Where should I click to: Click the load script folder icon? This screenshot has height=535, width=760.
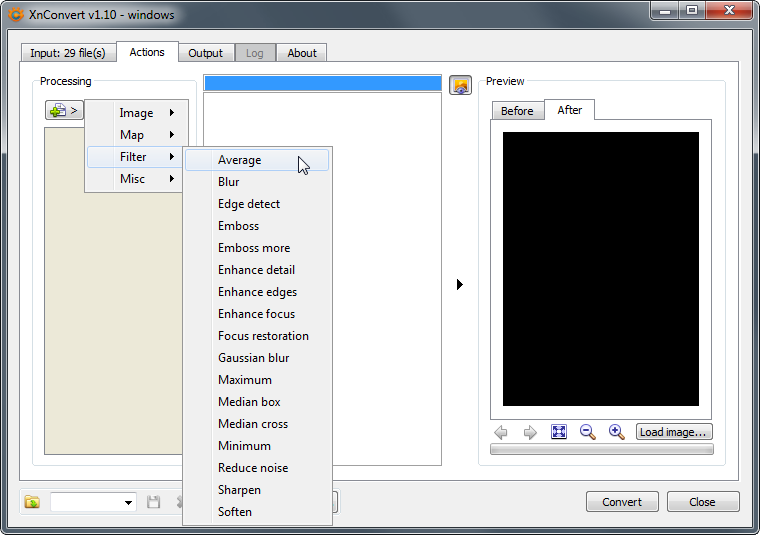(33, 502)
